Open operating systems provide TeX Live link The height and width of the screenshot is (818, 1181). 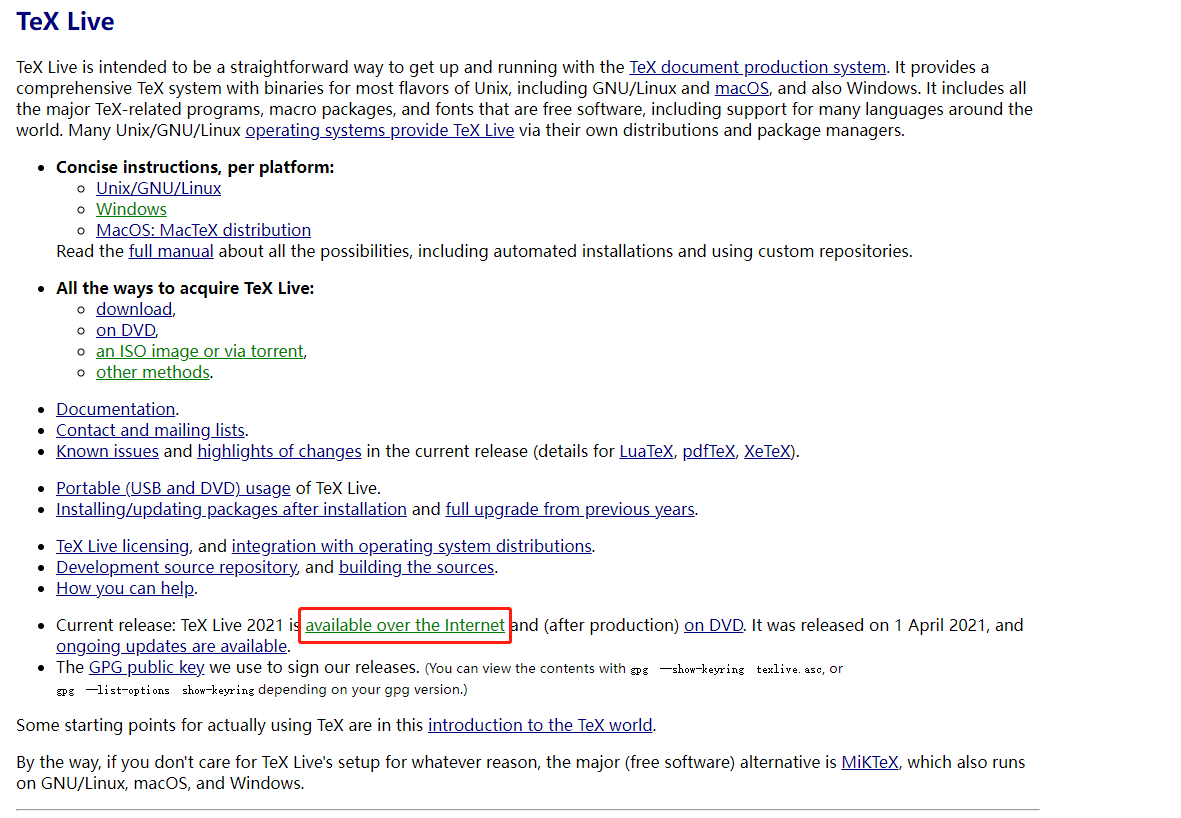380,130
